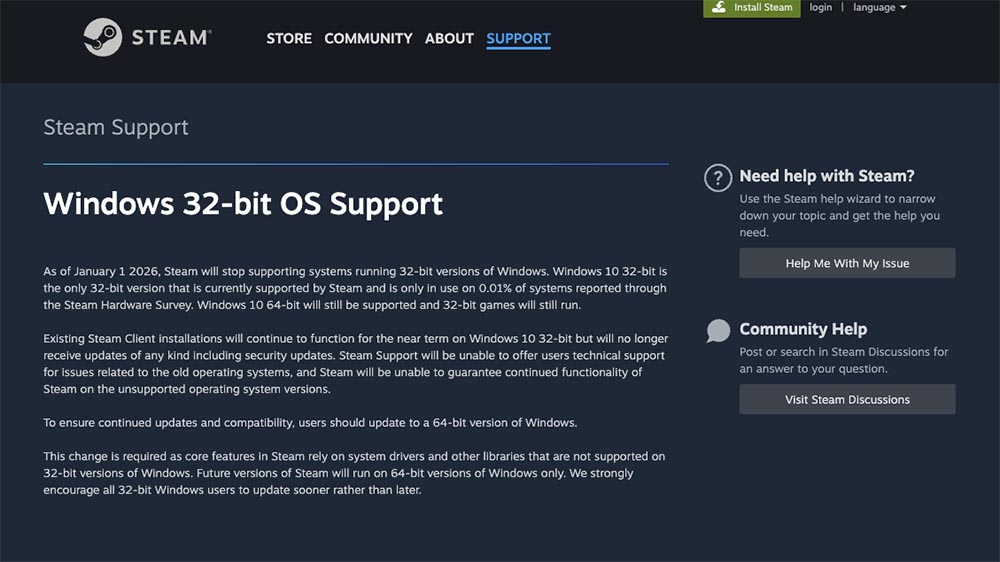Click the Need help with Steam? heading
The height and width of the screenshot is (562, 1000).
pyautogui.click(x=827, y=176)
